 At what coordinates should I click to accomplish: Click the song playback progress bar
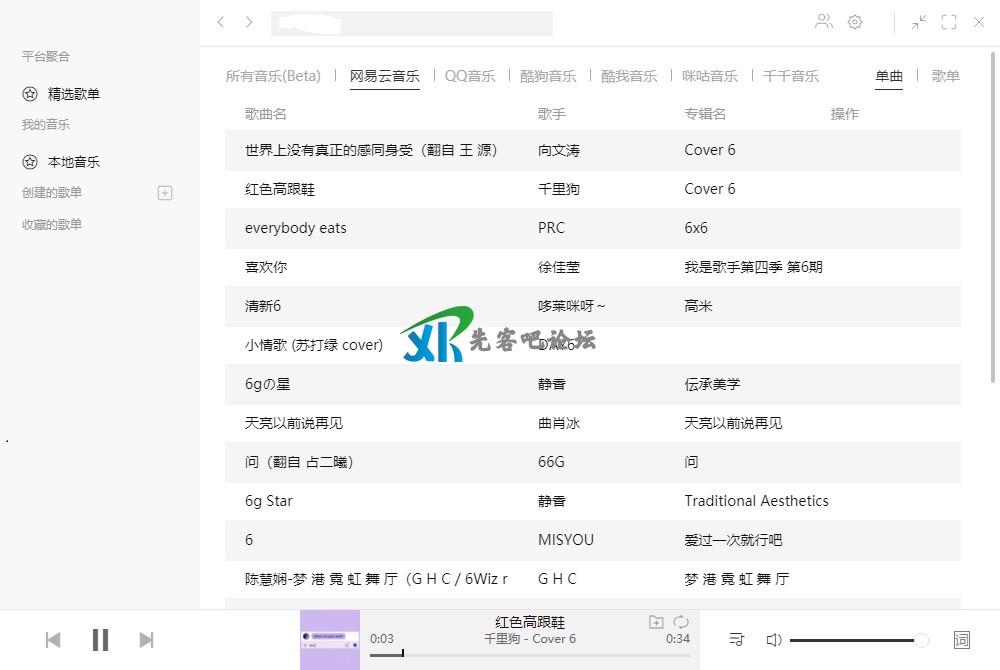click(529, 655)
